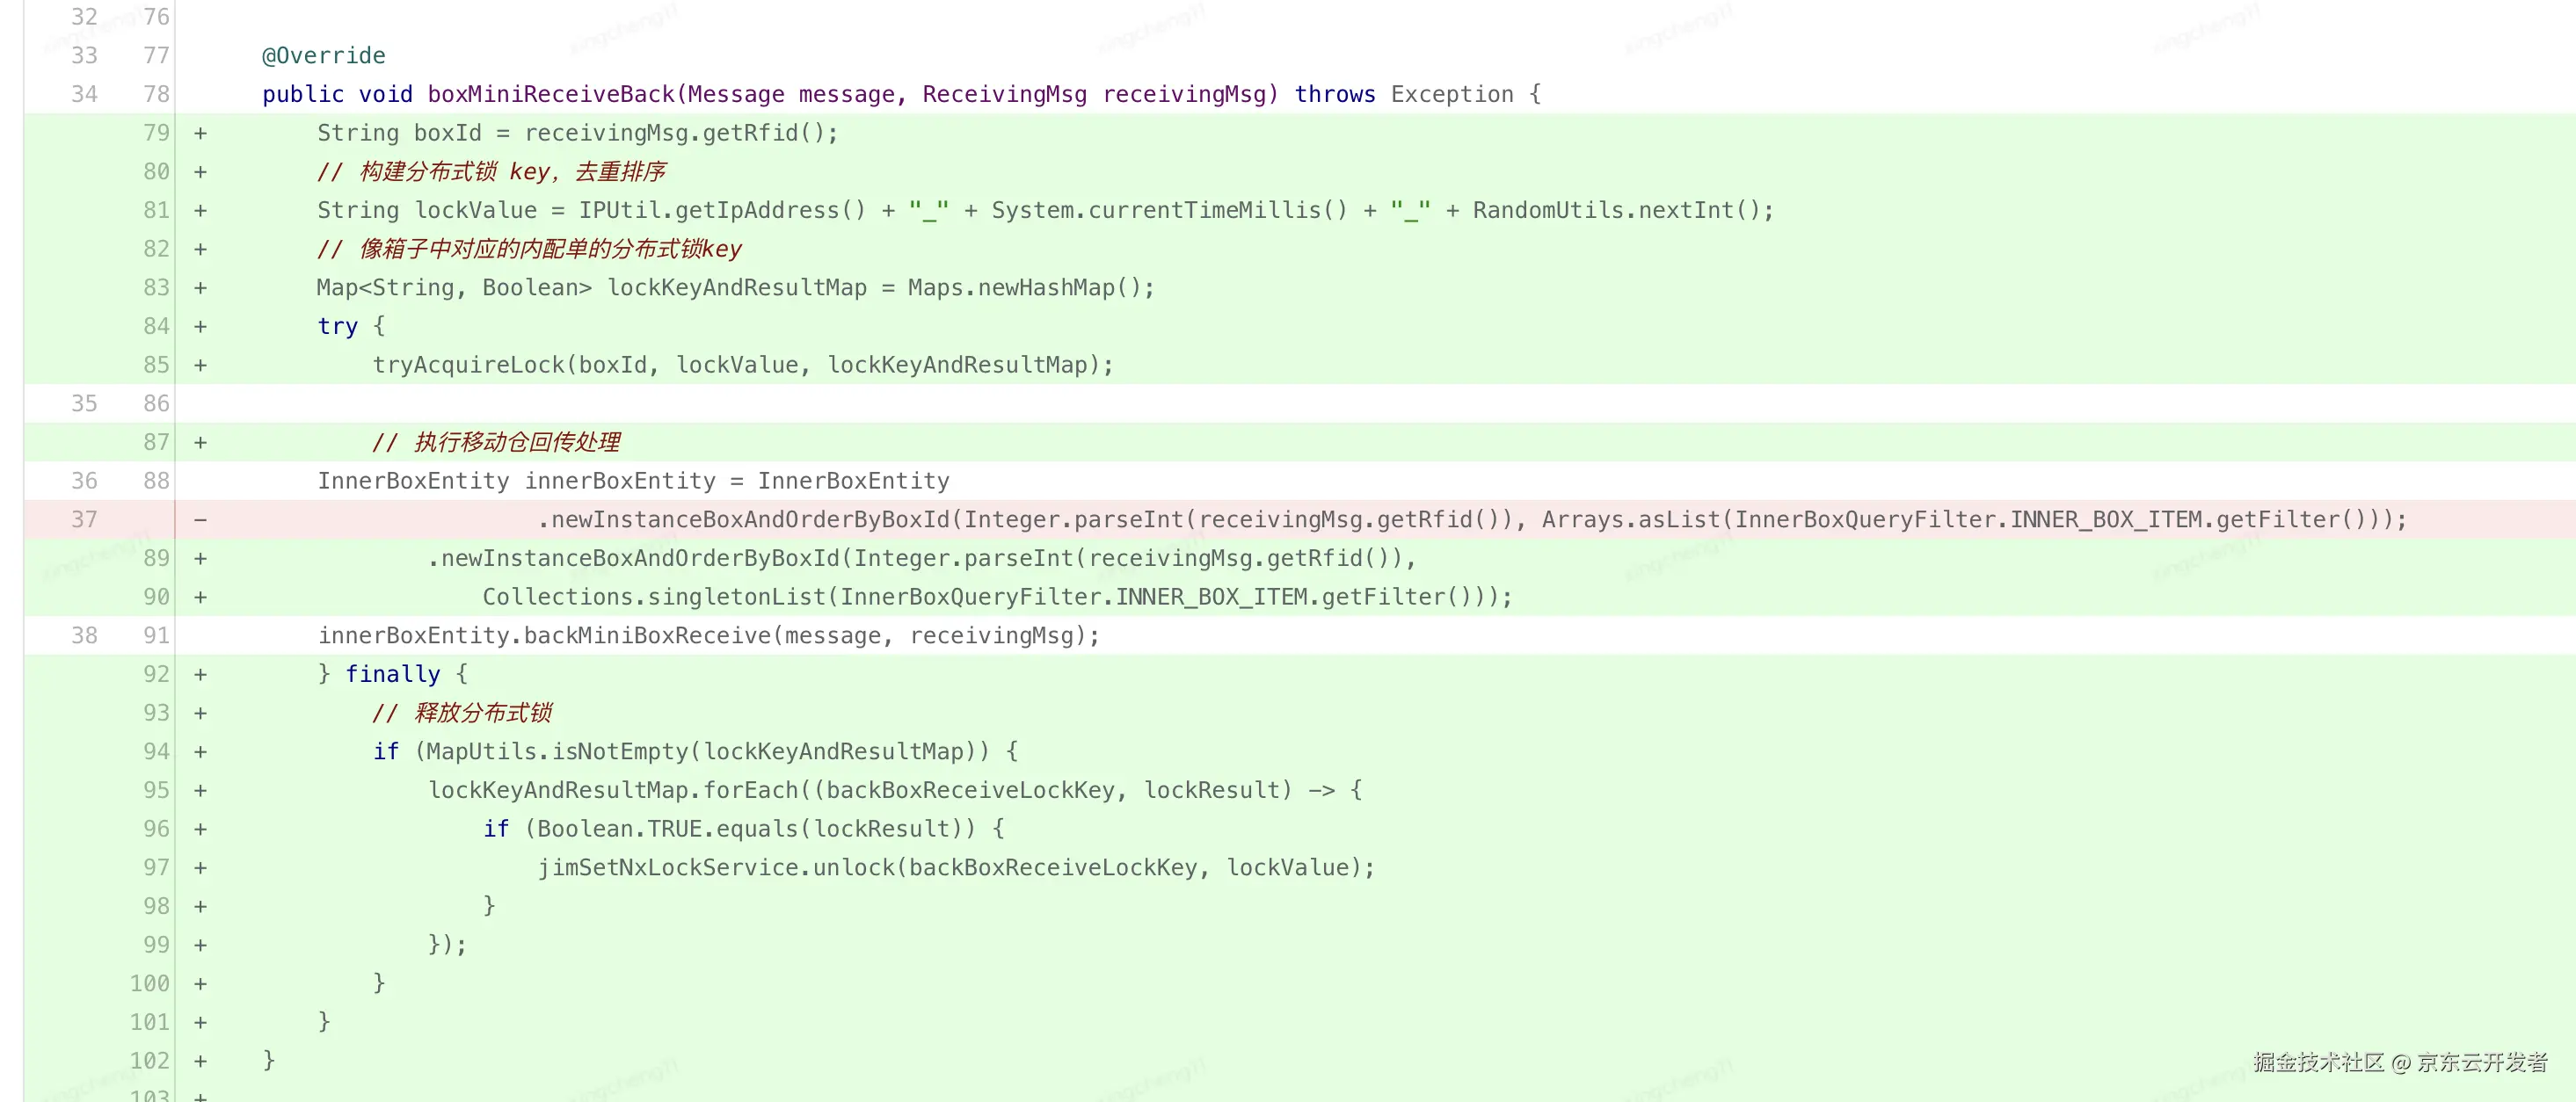
Task: Click the plus marker on line 102
Action: (200, 1061)
